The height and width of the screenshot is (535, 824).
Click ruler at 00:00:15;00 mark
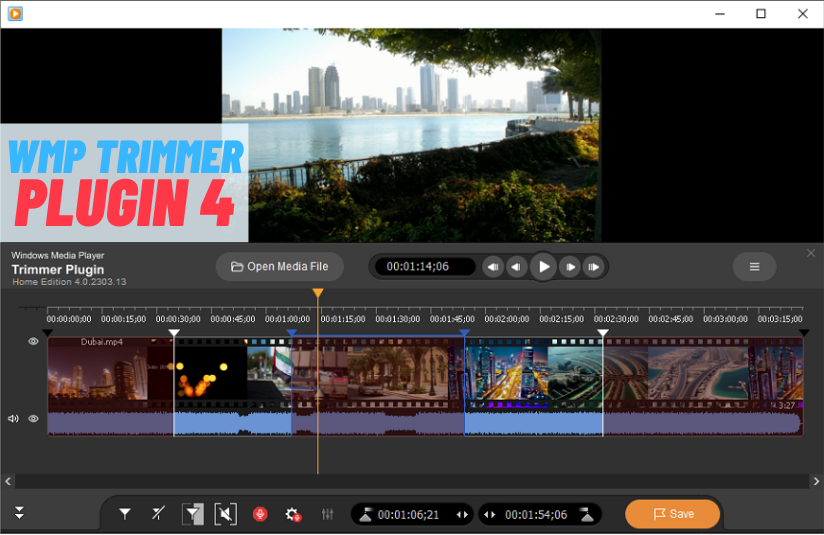tap(123, 318)
